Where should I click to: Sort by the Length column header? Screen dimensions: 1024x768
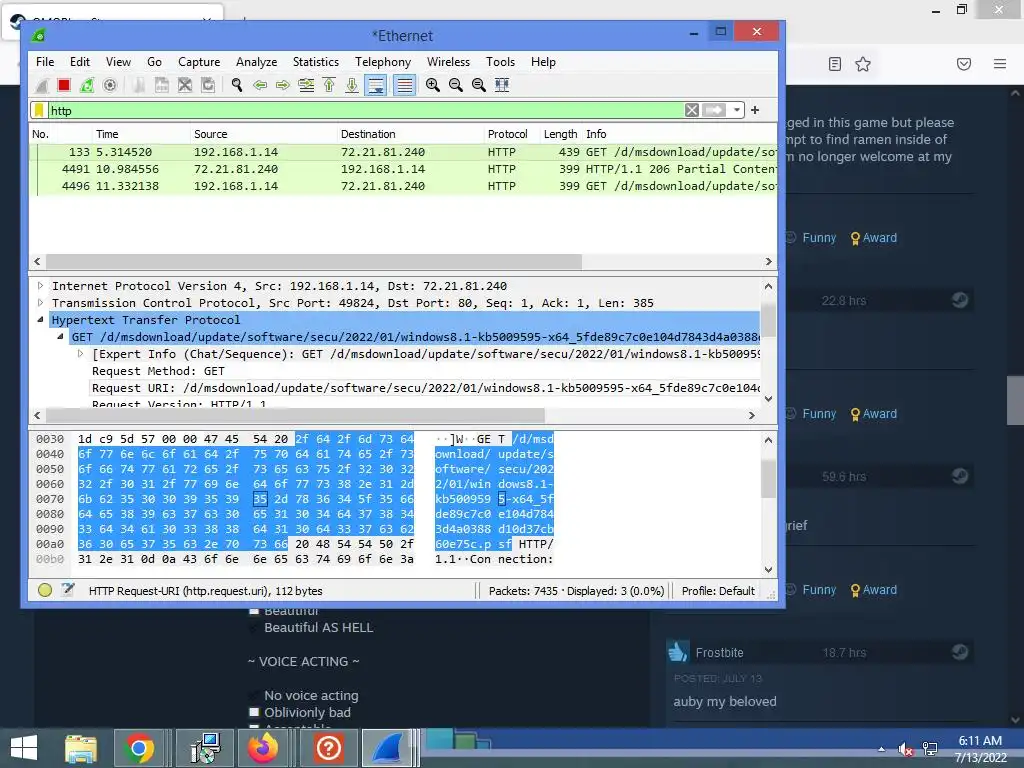(x=560, y=134)
